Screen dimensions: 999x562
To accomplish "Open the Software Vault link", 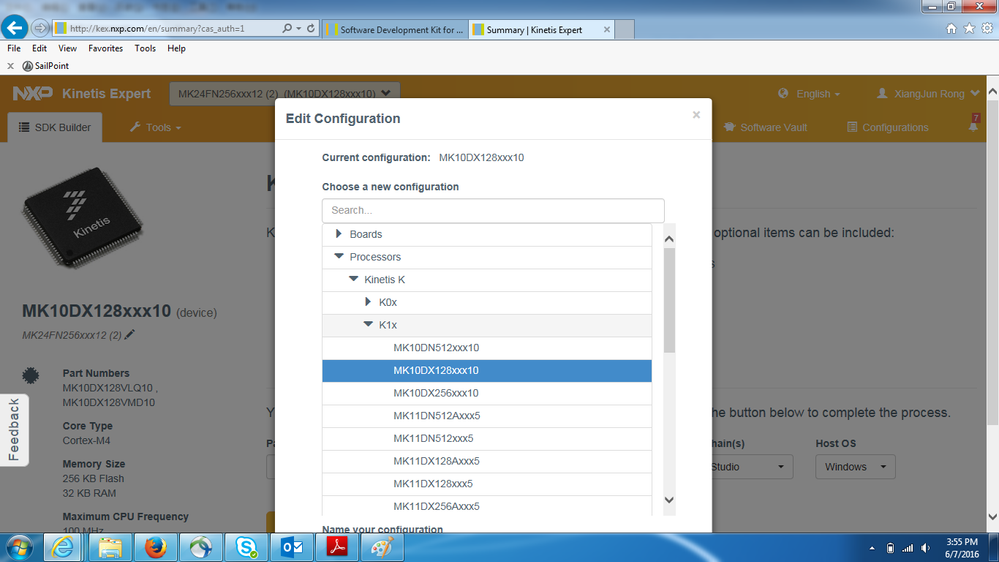I will [765, 127].
